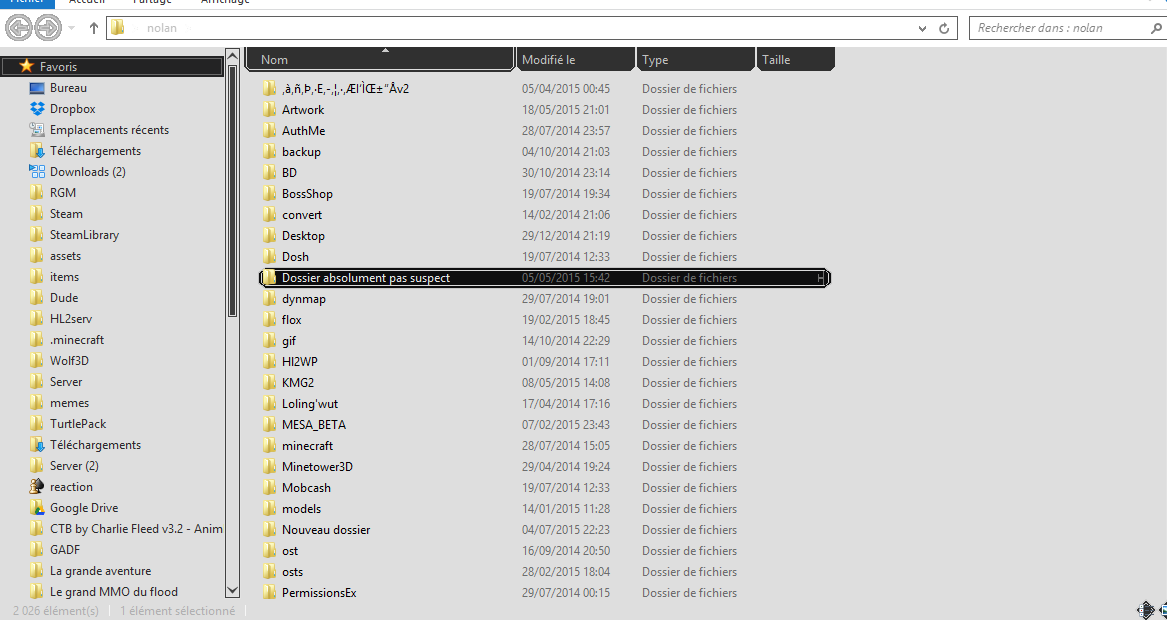Open Dropbox in the Favoris list

tap(72, 109)
